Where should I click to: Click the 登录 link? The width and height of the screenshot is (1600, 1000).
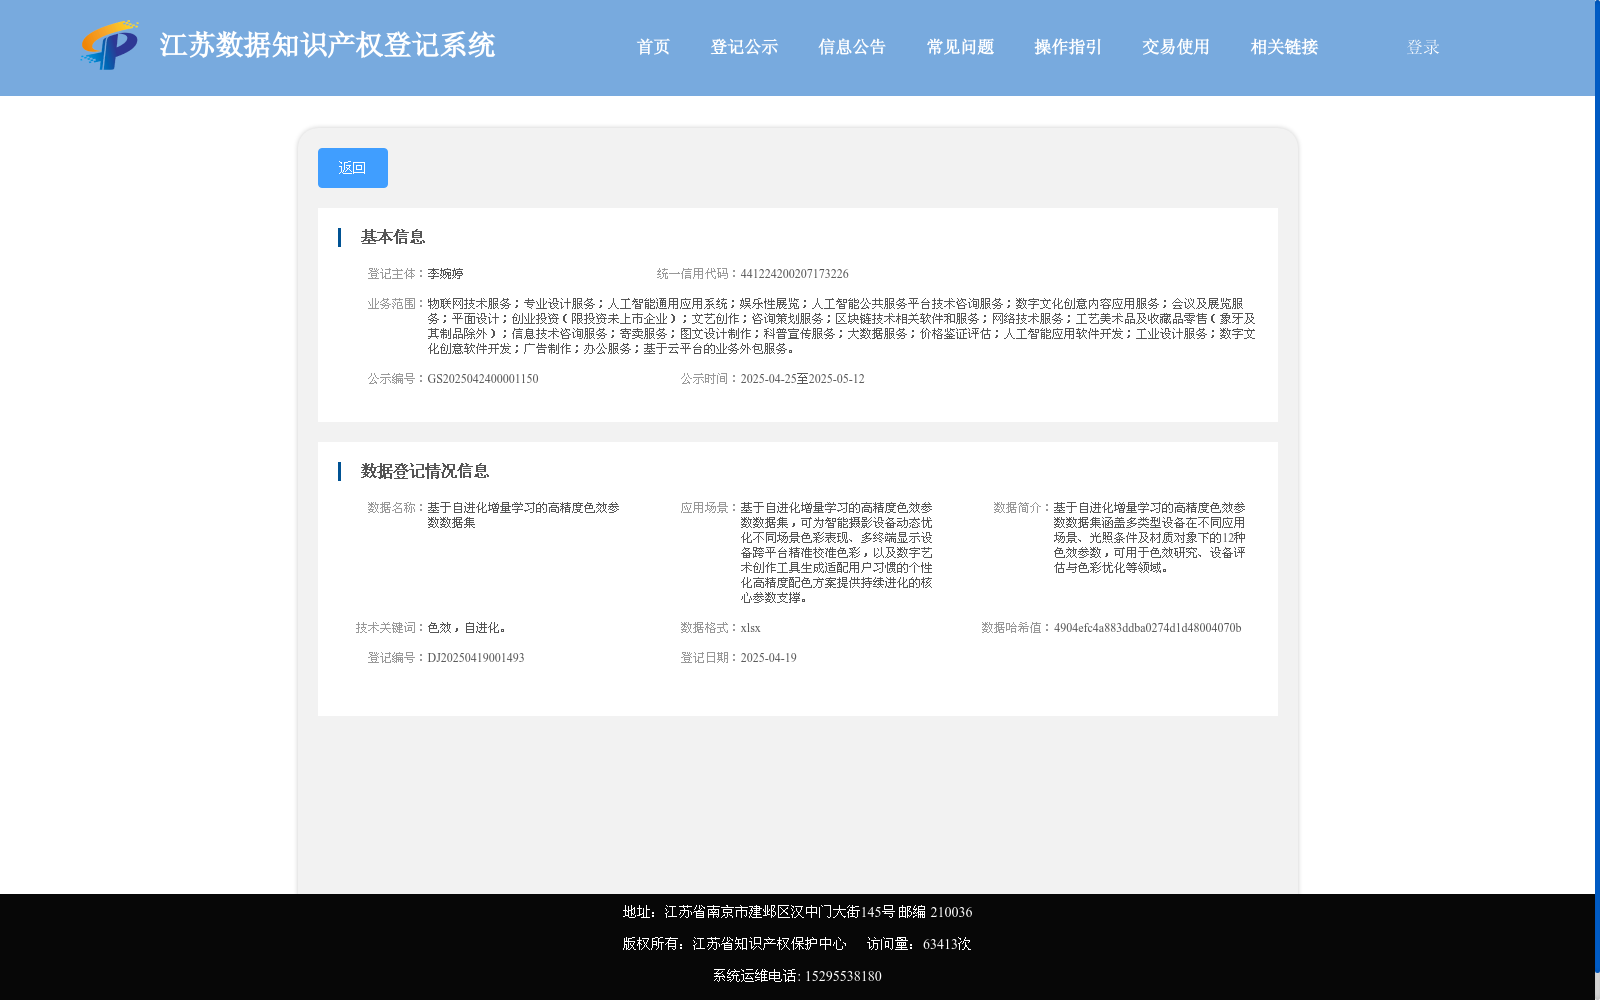tap(1423, 47)
